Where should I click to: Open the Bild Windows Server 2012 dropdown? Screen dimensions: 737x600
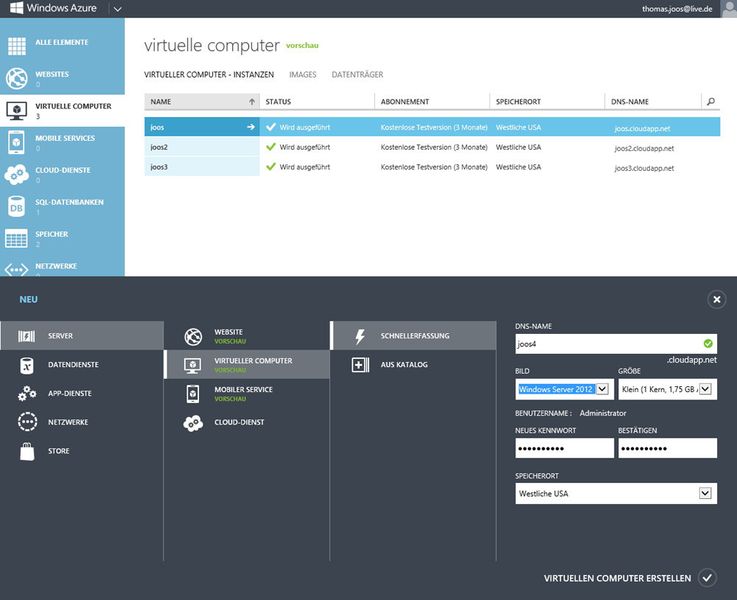pyautogui.click(x=564, y=389)
